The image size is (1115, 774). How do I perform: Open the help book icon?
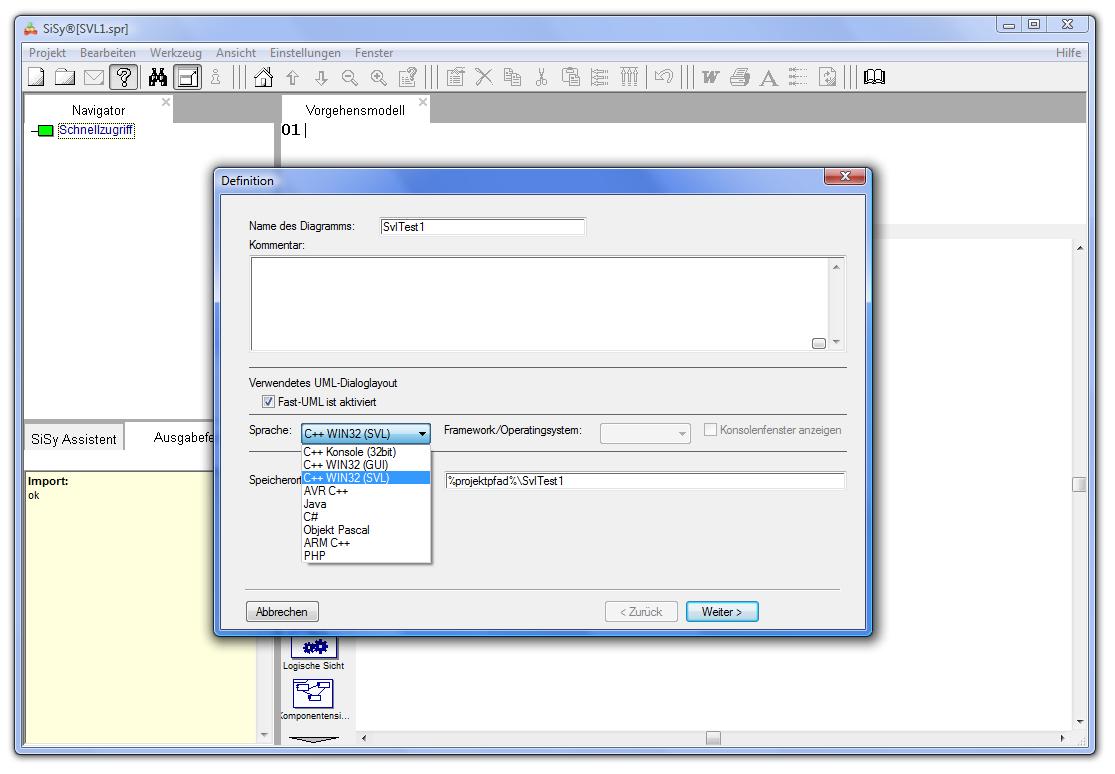point(874,77)
